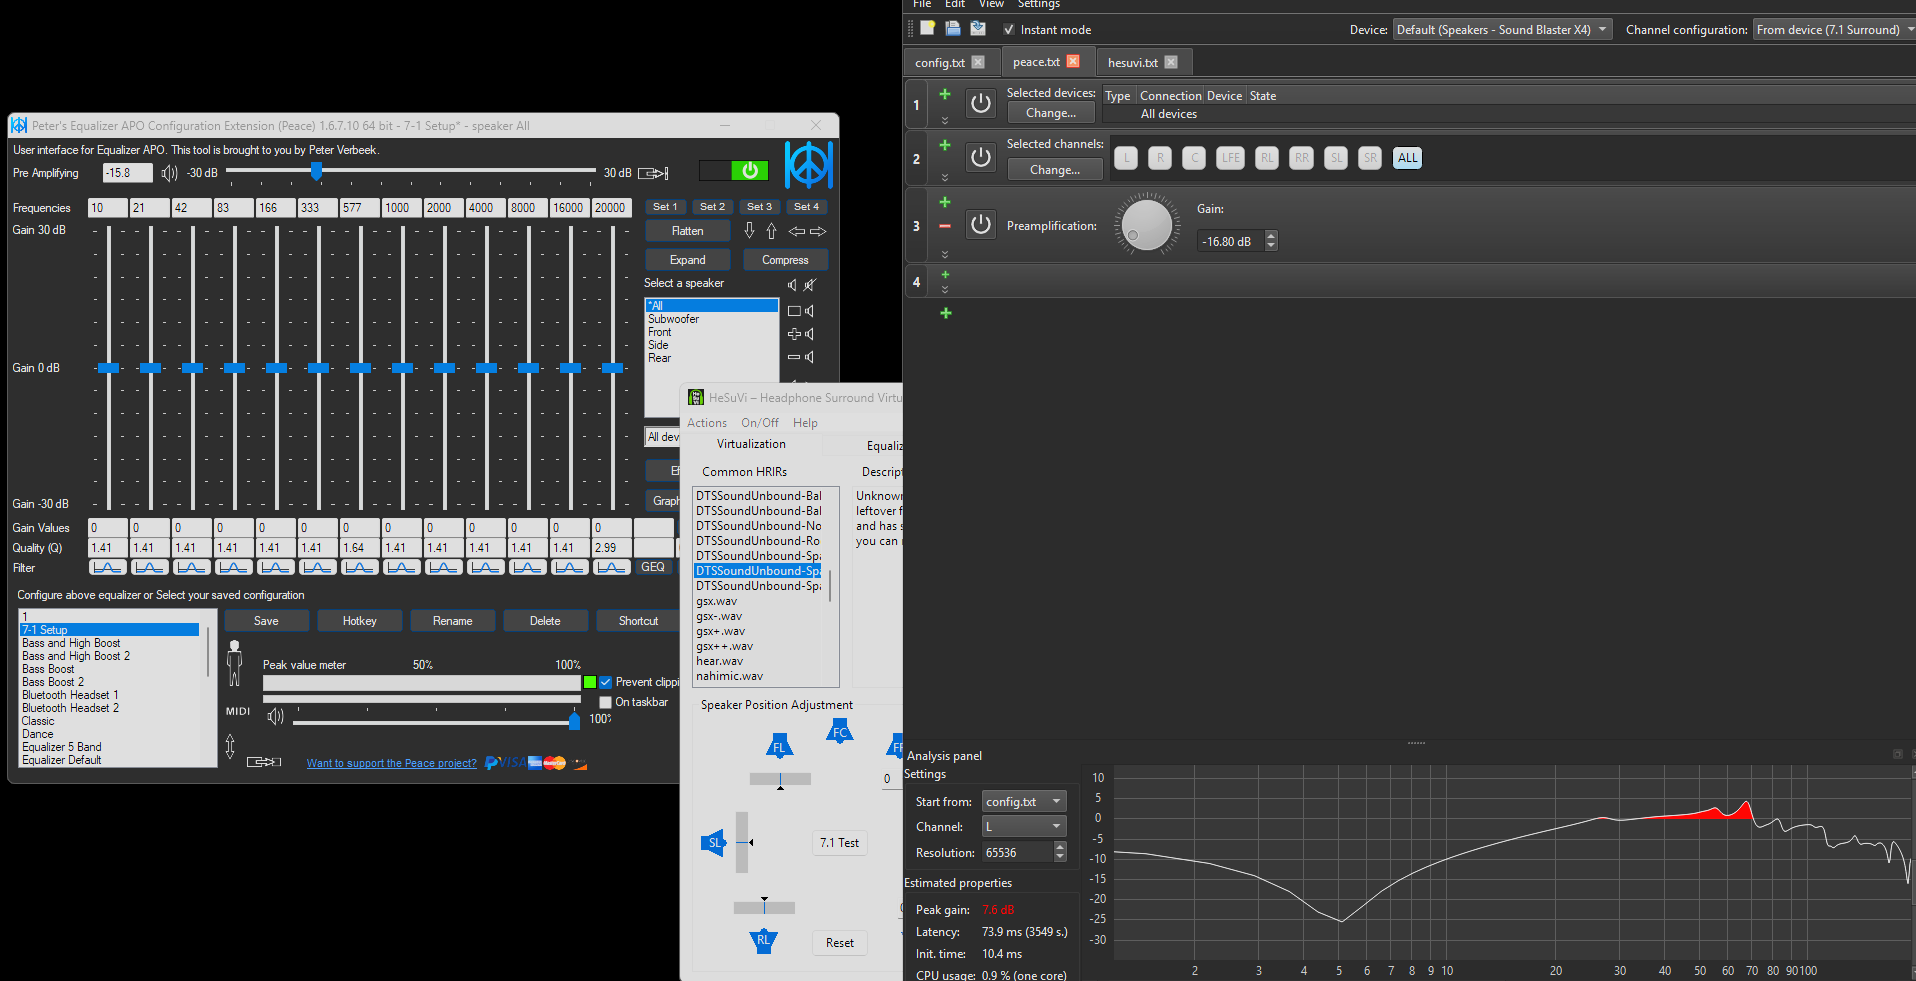This screenshot has height=981, width=1916.
Task: Click the person figure icon in Peace
Action: [235, 663]
